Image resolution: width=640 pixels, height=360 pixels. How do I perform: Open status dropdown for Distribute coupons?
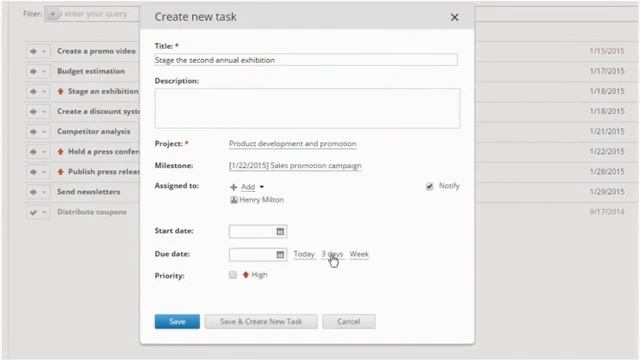(44, 212)
